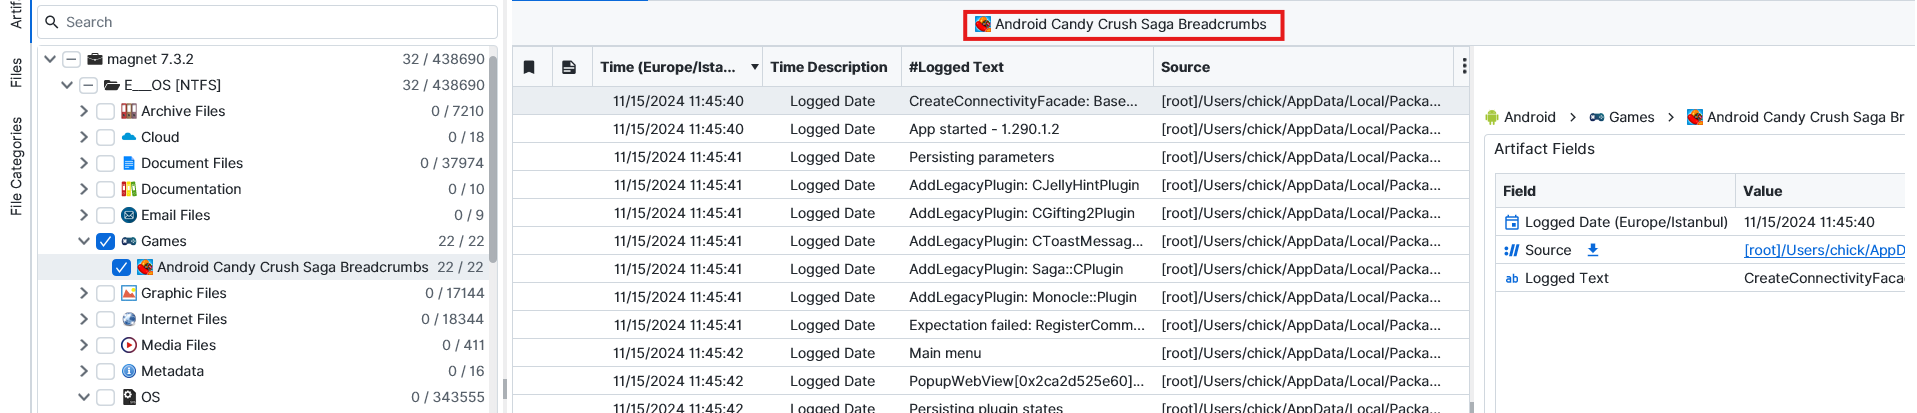The height and width of the screenshot is (413, 1917).
Task: Click the Games controller icon in breadcrumb
Action: click(x=1597, y=117)
